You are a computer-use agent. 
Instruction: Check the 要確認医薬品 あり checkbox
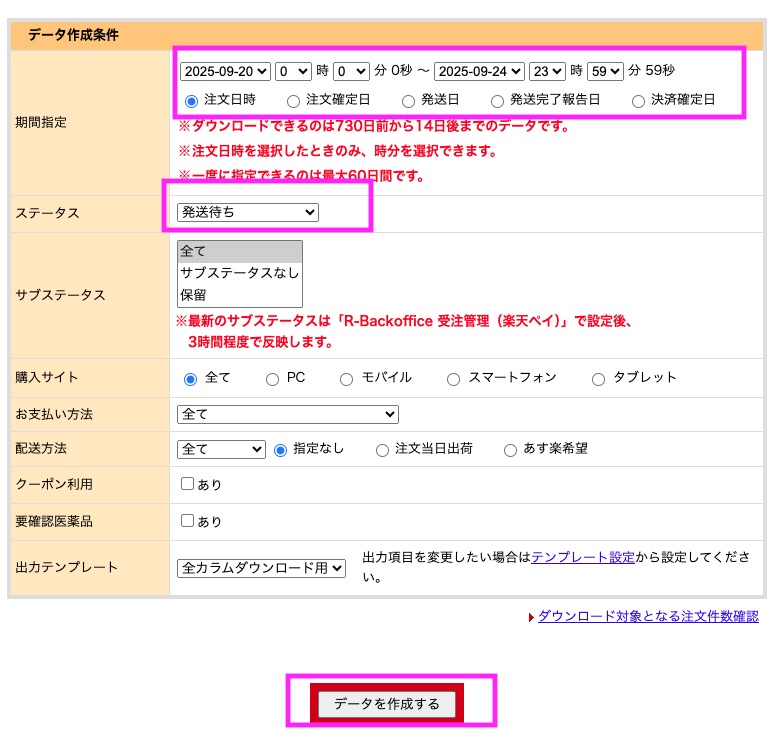pos(187,521)
